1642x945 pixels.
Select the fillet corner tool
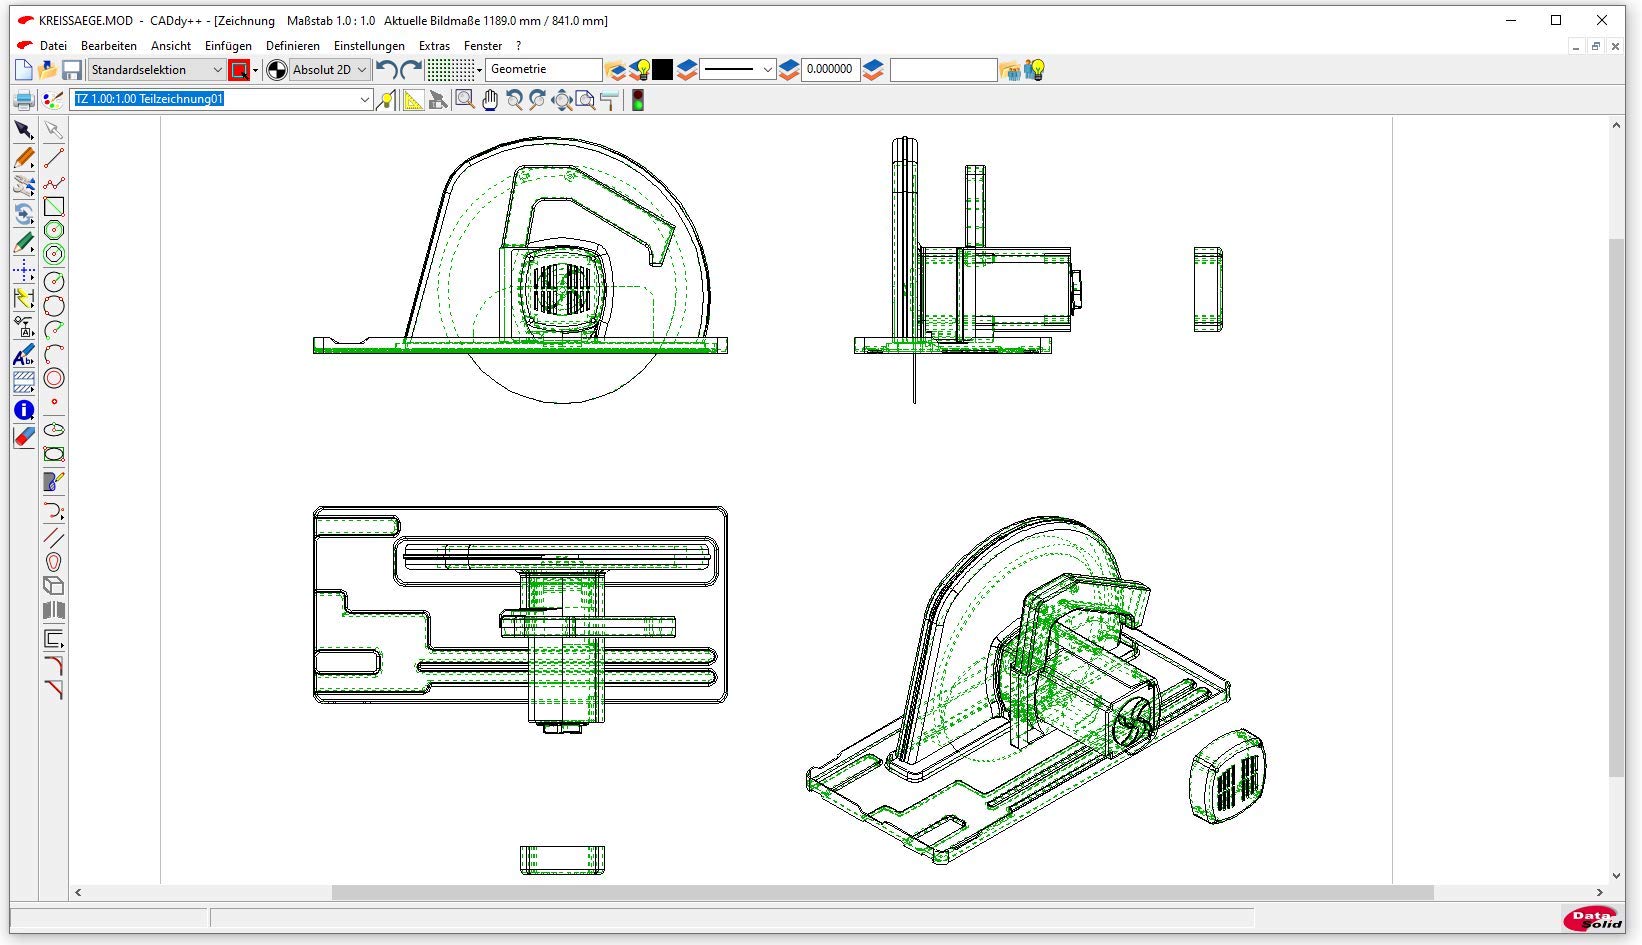coord(54,665)
